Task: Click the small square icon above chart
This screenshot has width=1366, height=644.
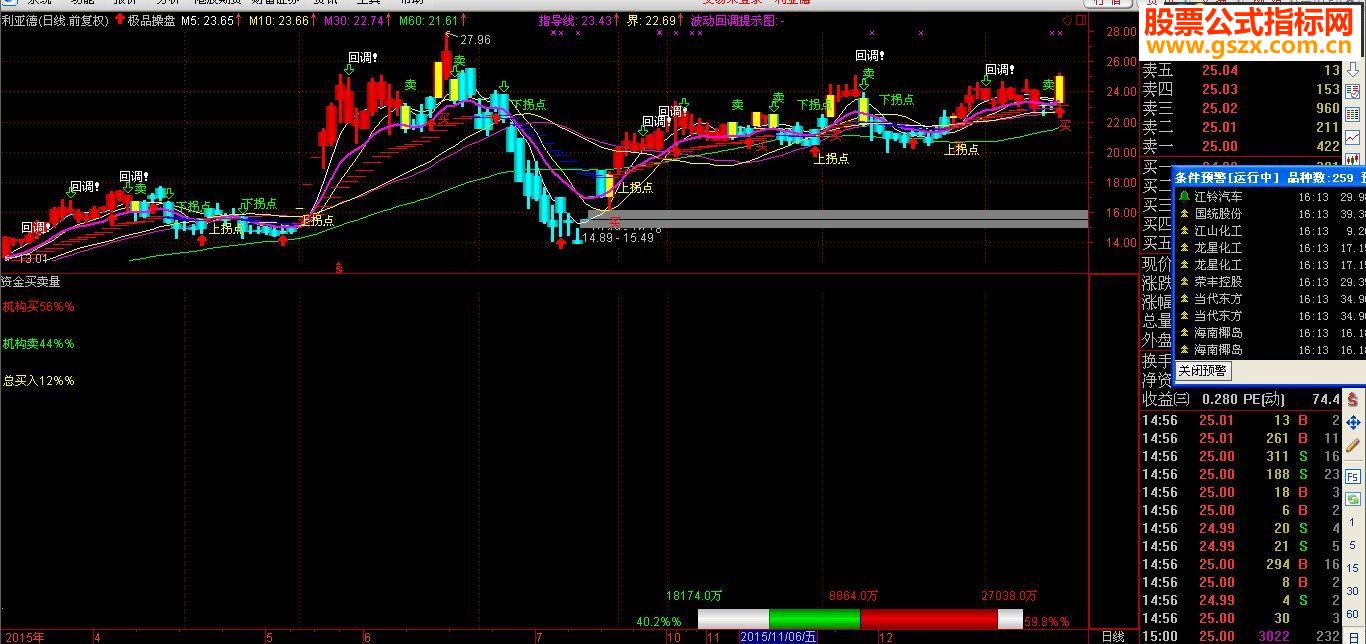Action: [x=1079, y=20]
